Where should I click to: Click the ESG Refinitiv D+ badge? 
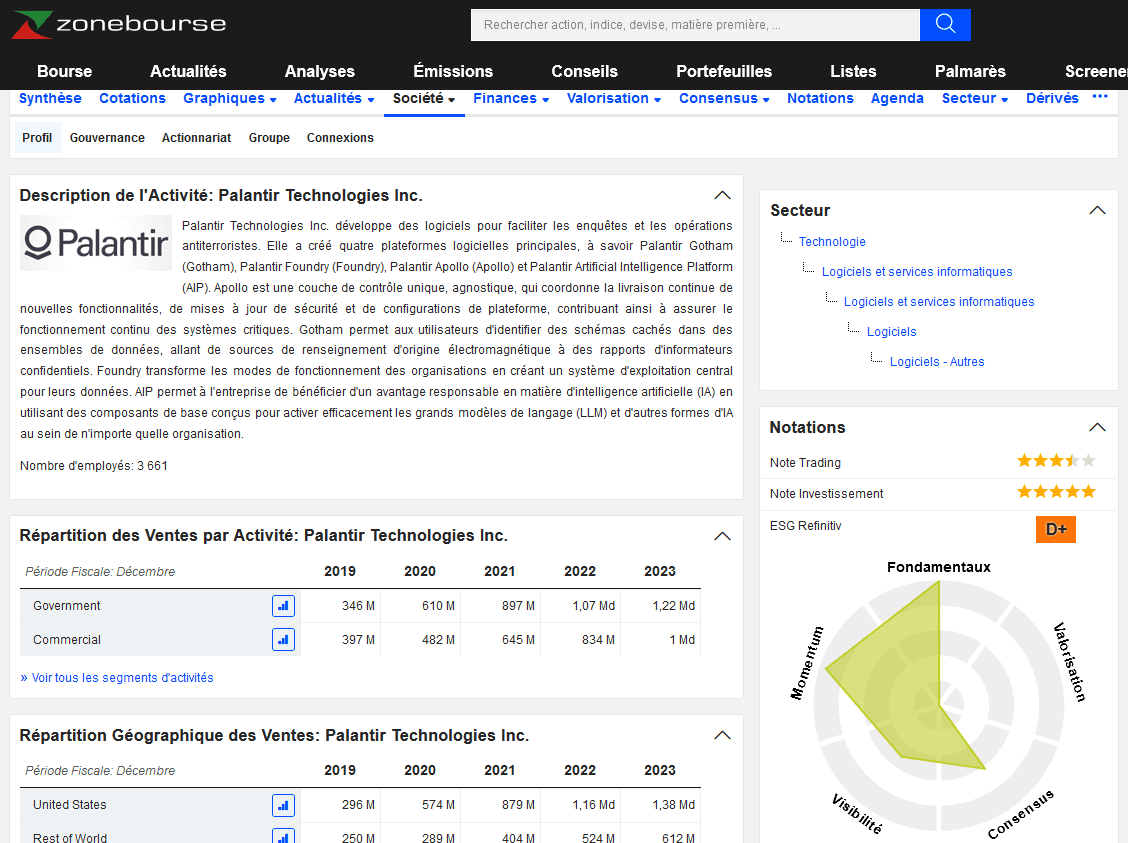(x=1055, y=529)
